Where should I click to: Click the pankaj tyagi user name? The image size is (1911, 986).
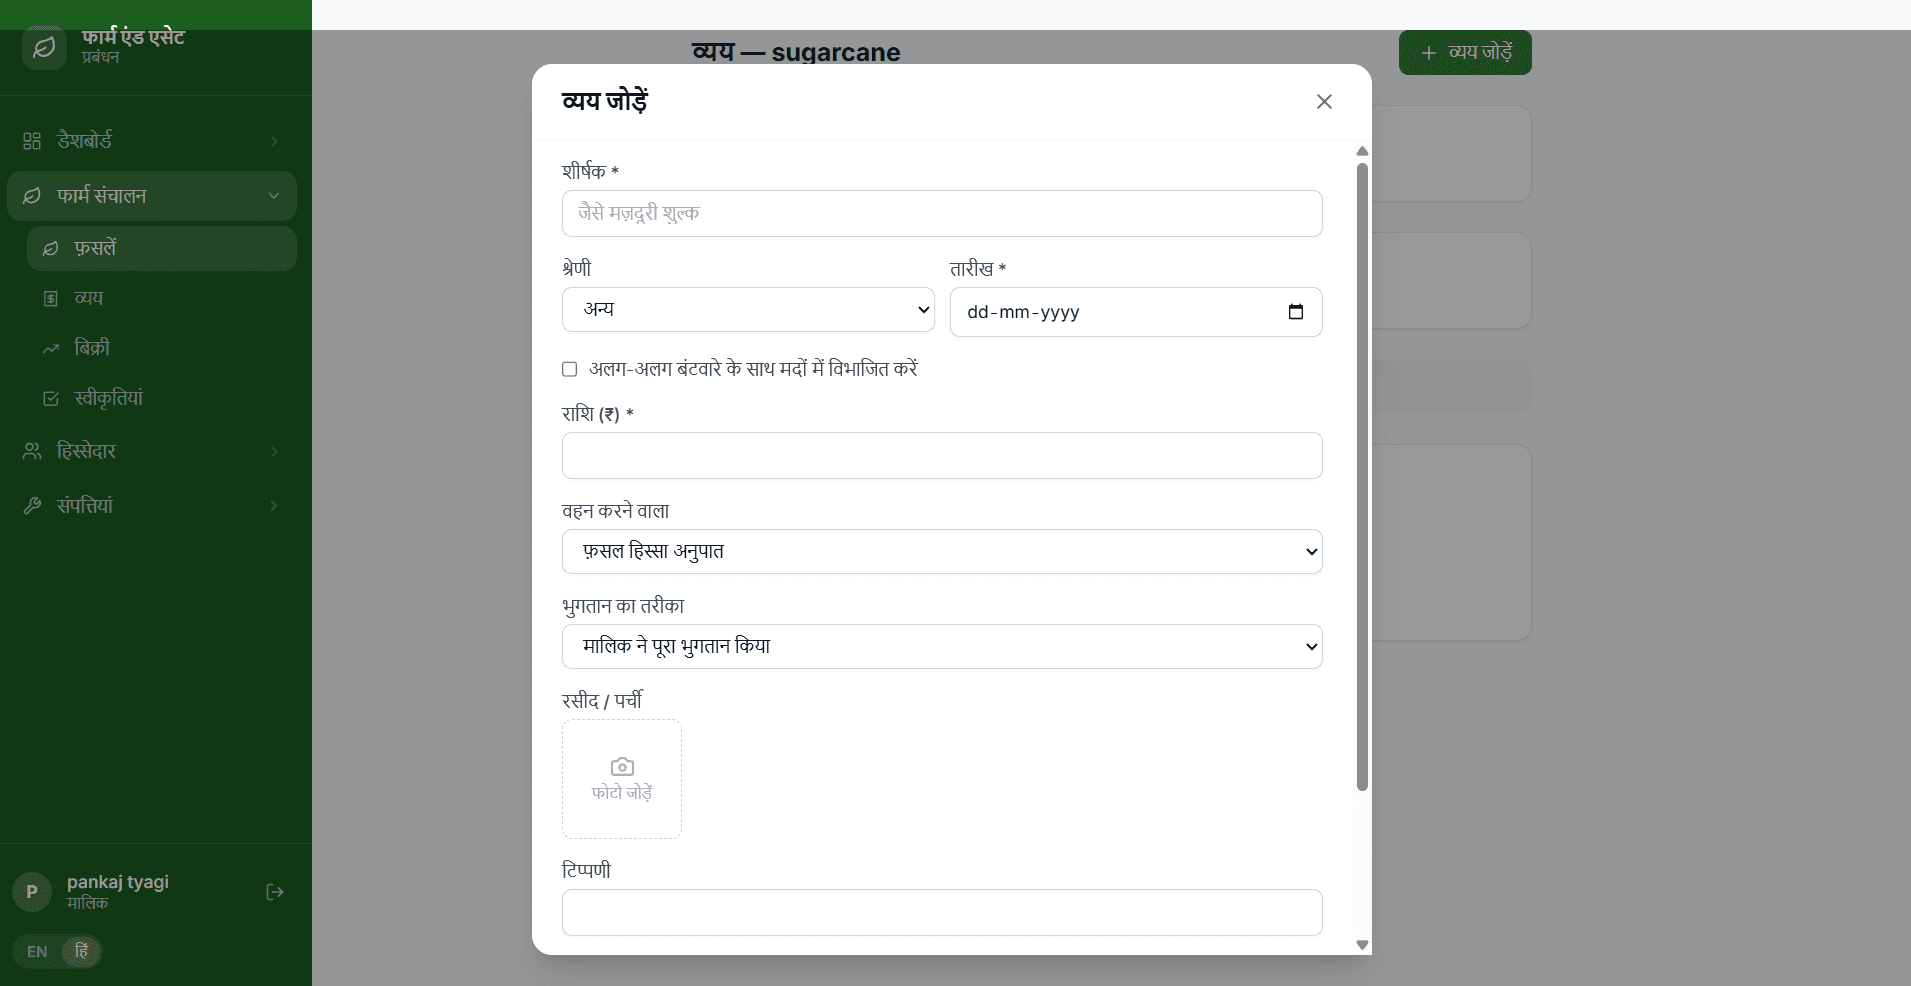click(118, 882)
